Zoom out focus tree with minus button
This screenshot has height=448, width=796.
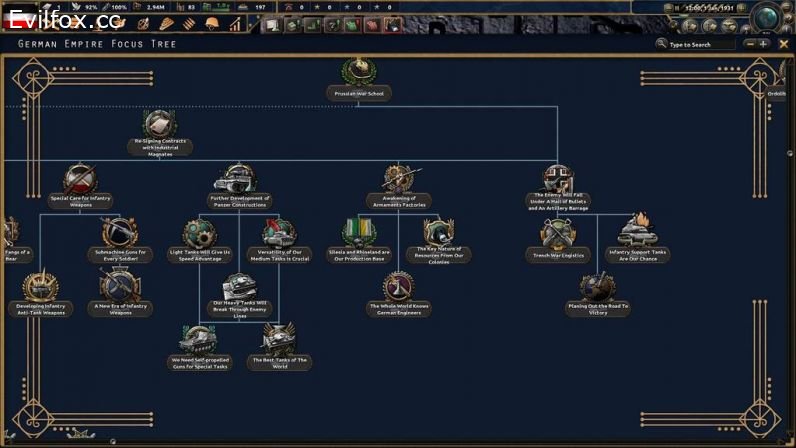(749, 44)
